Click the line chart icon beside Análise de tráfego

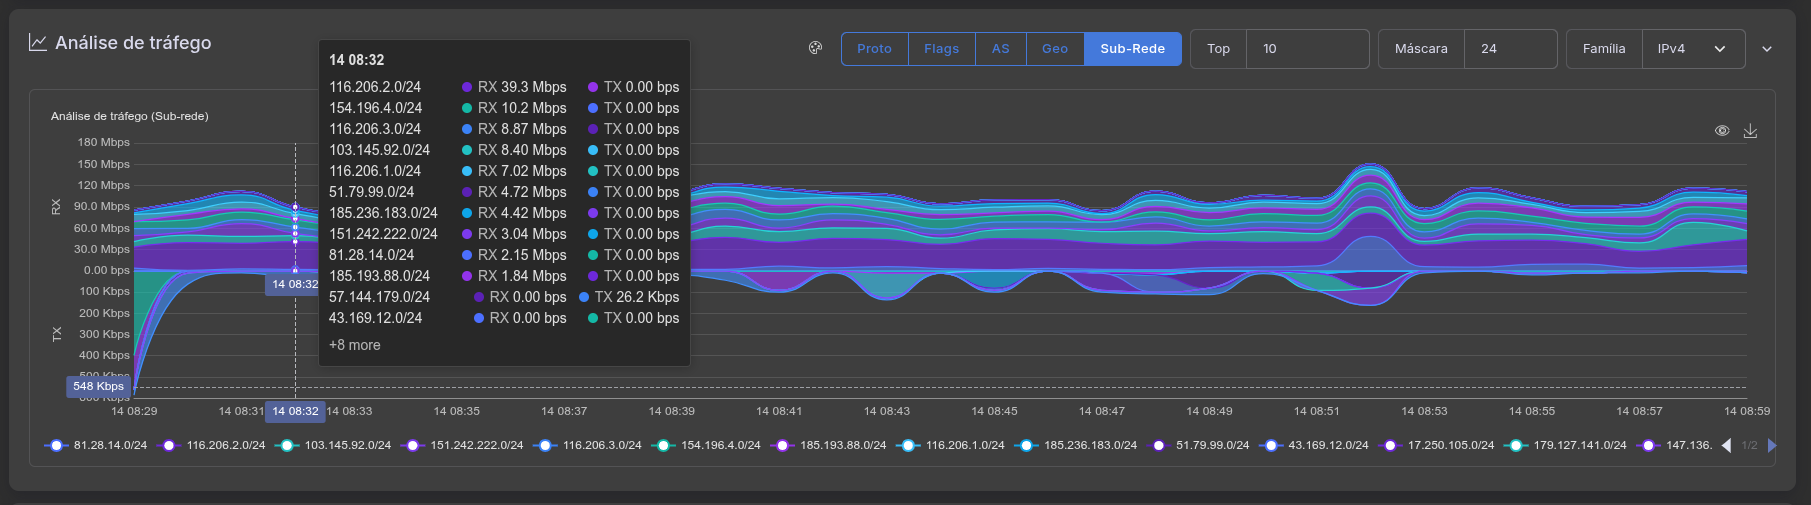(38, 43)
